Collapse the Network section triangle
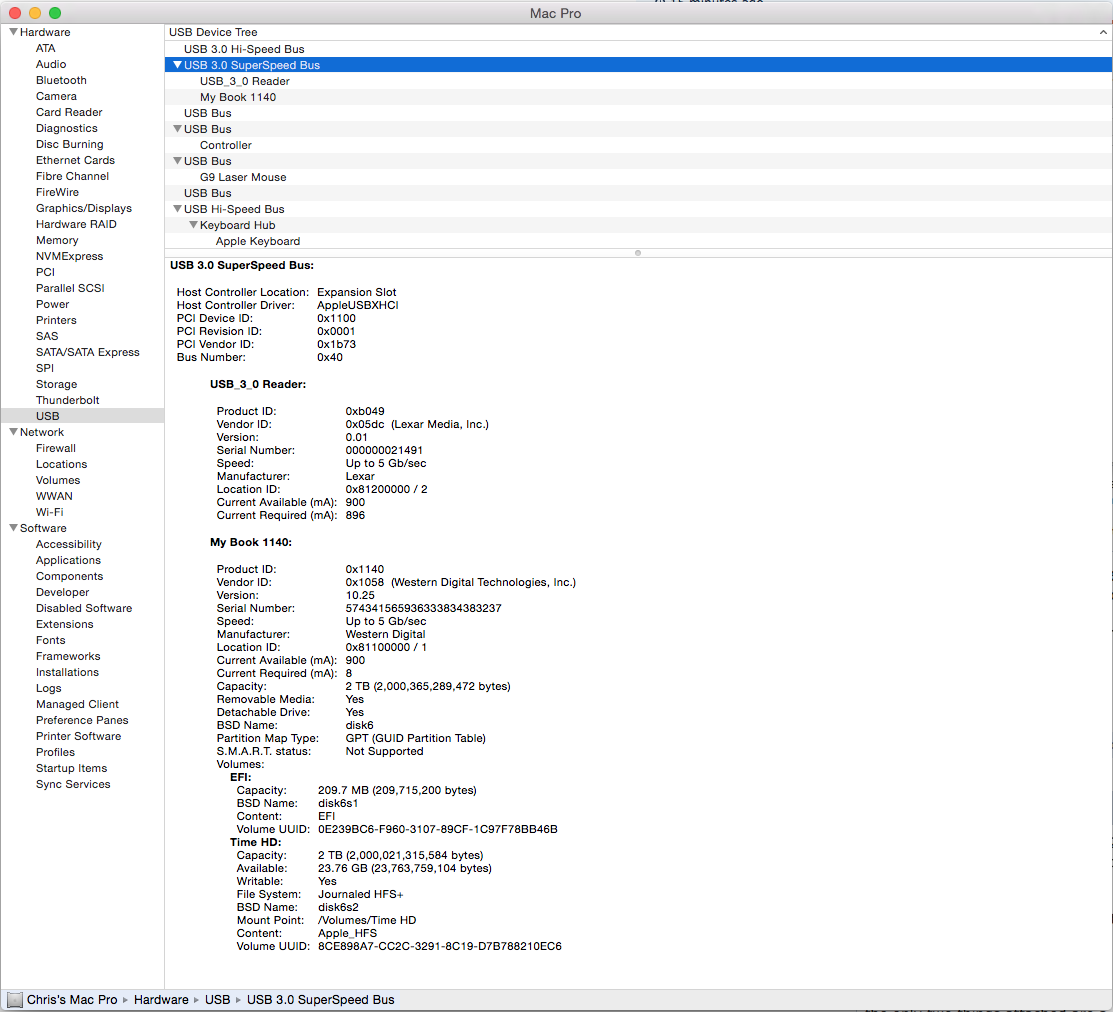Image resolution: width=1113 pixels, height=1012 pixels. point(13,431)
